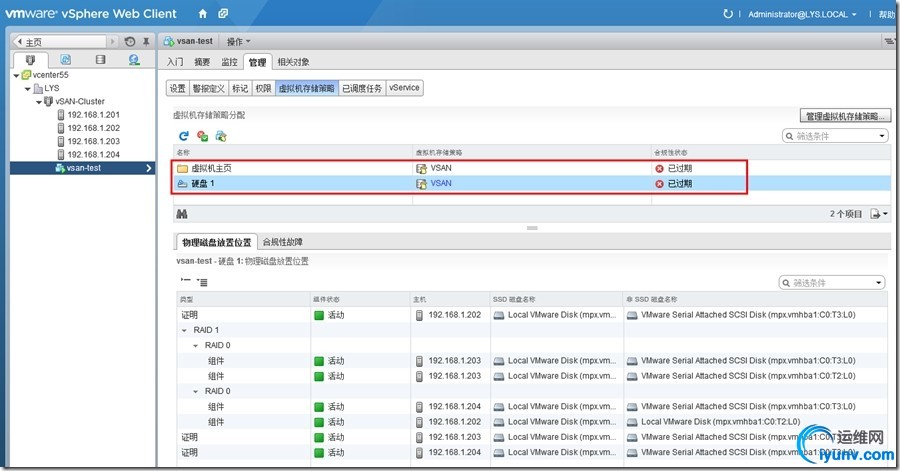Go to the vSphere home icon
Screen dimensions: 900x471
[x=203, y=14]
